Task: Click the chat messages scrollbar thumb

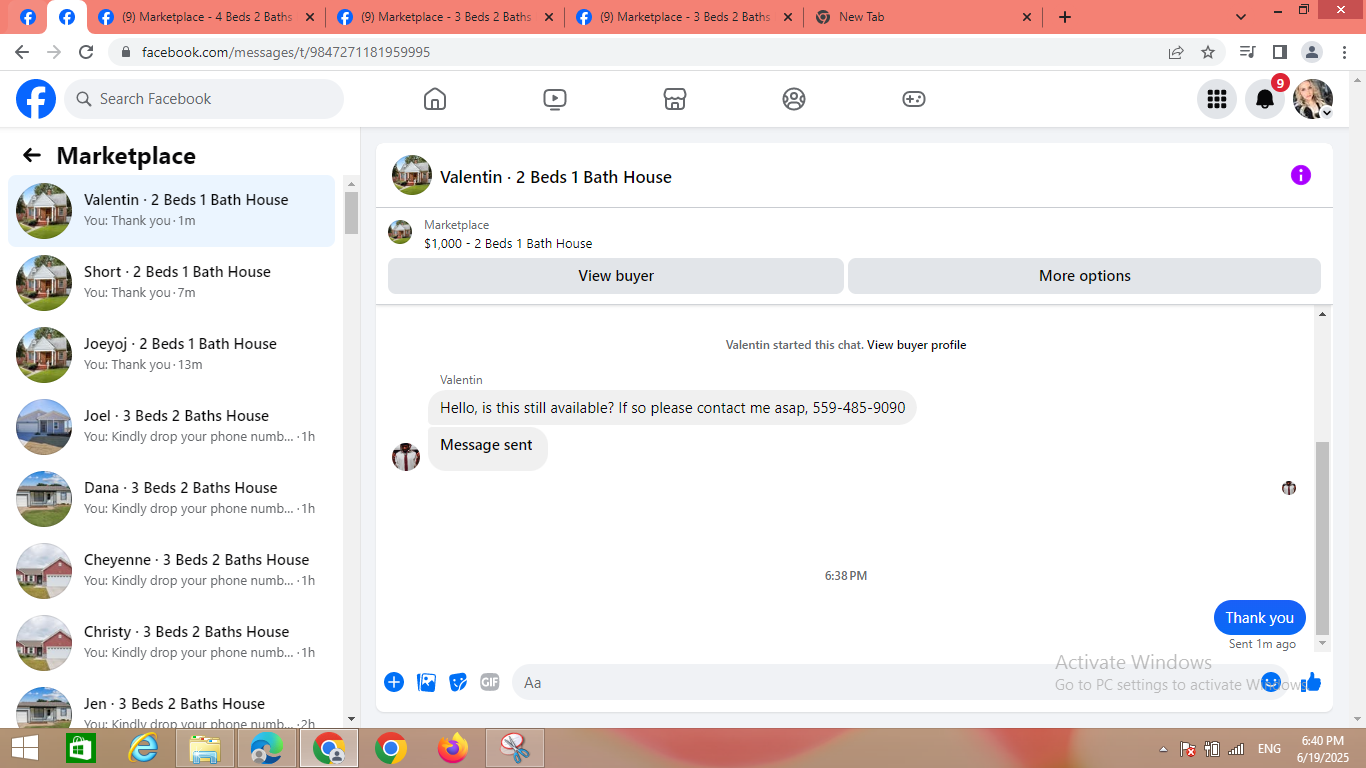Action: [x=1323, y=538]
